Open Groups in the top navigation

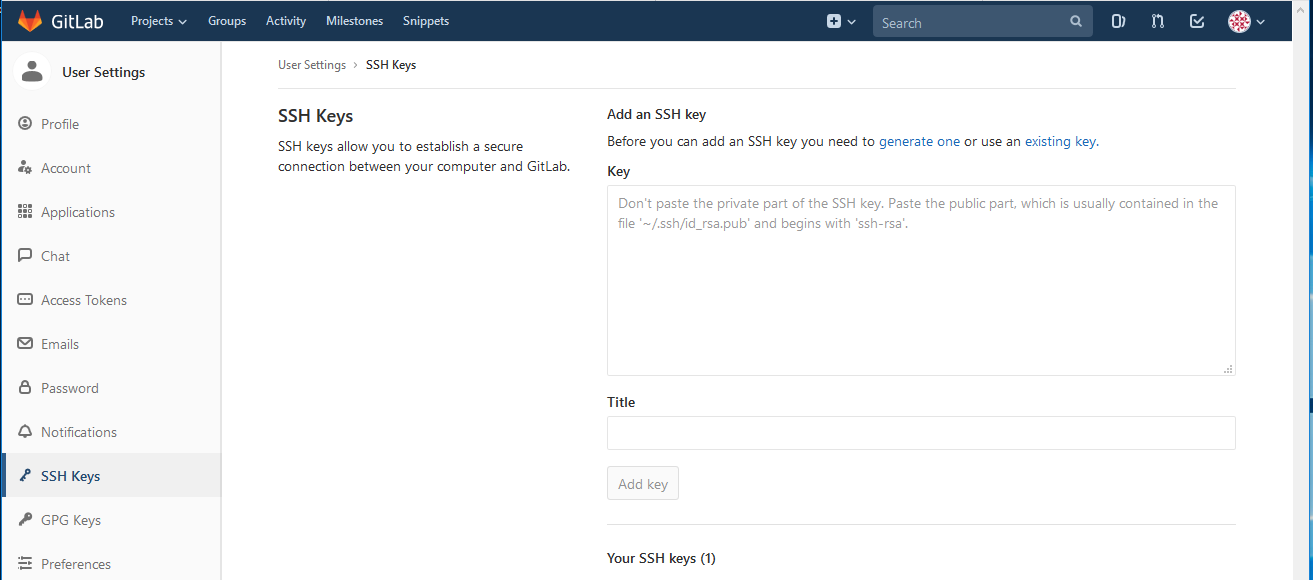pyautogui.click(x=227, y=21)
